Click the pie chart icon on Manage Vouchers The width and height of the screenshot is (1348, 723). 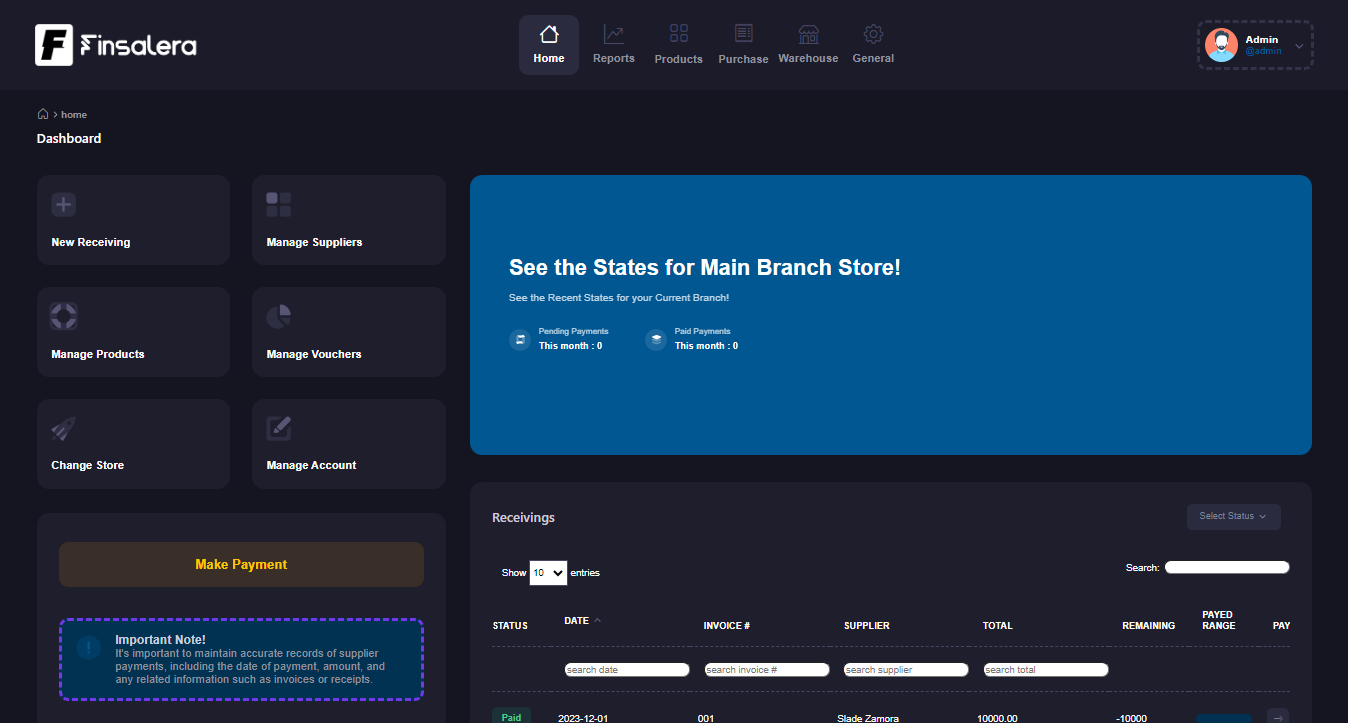279,316
